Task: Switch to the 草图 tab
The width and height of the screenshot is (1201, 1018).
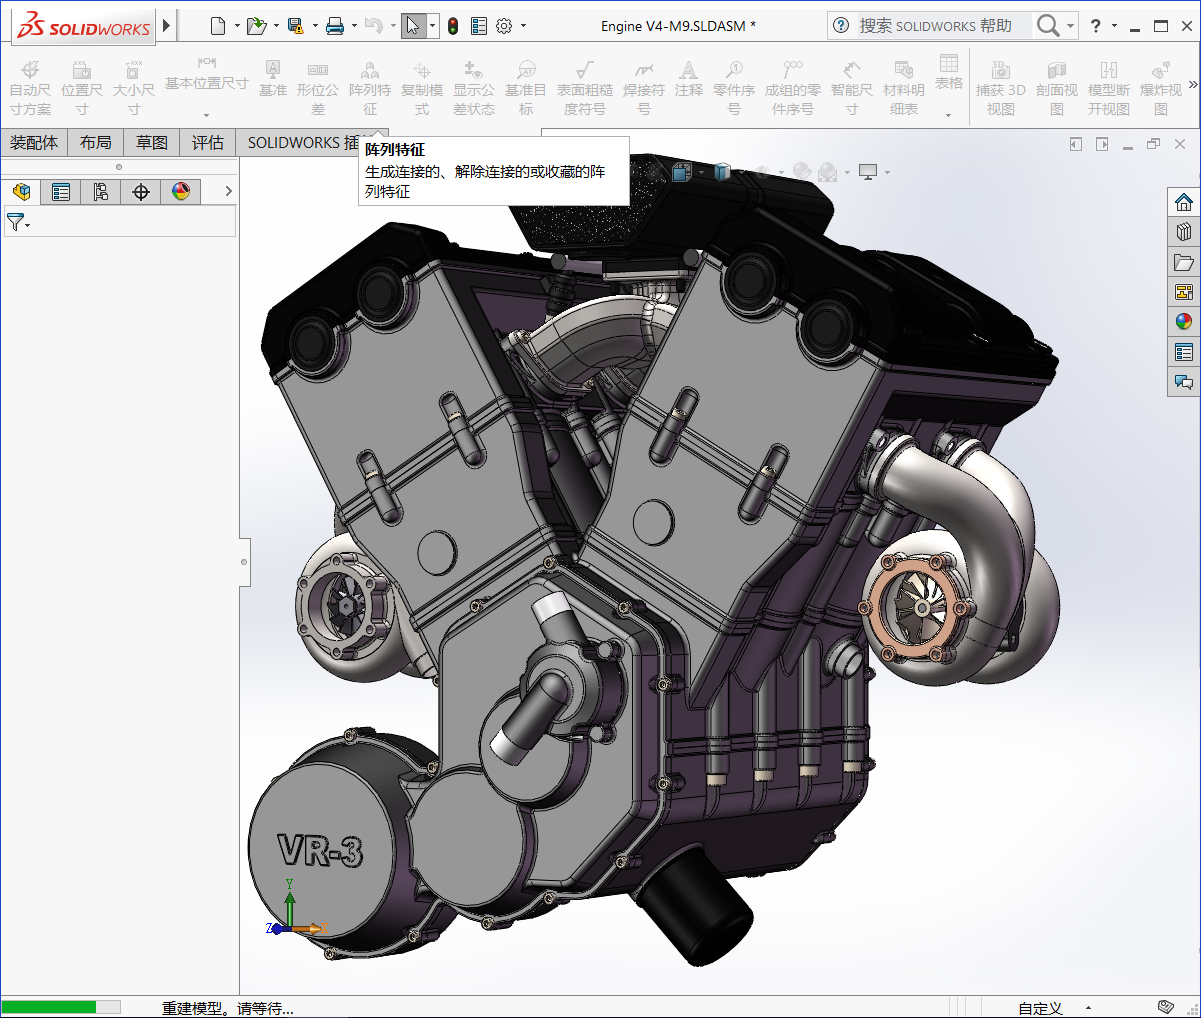Action: 152,143
